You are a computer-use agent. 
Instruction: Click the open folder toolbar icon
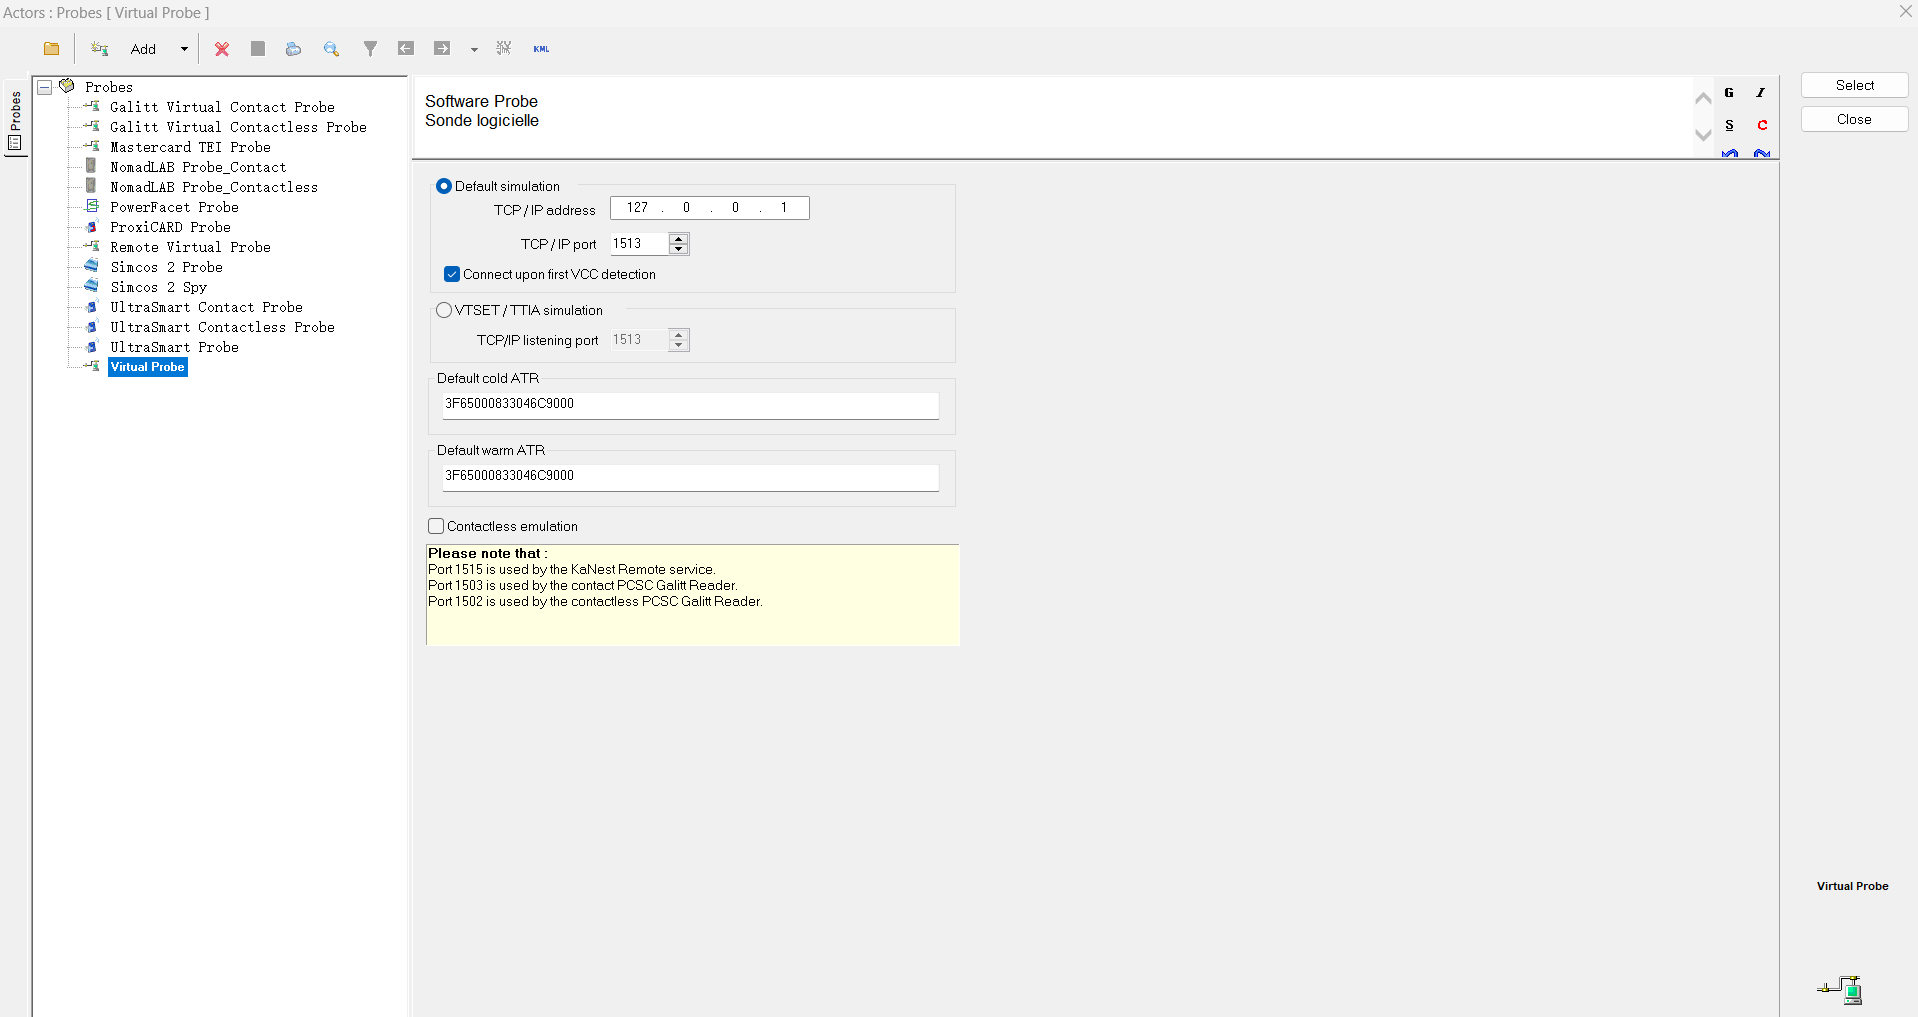point(52,49)
